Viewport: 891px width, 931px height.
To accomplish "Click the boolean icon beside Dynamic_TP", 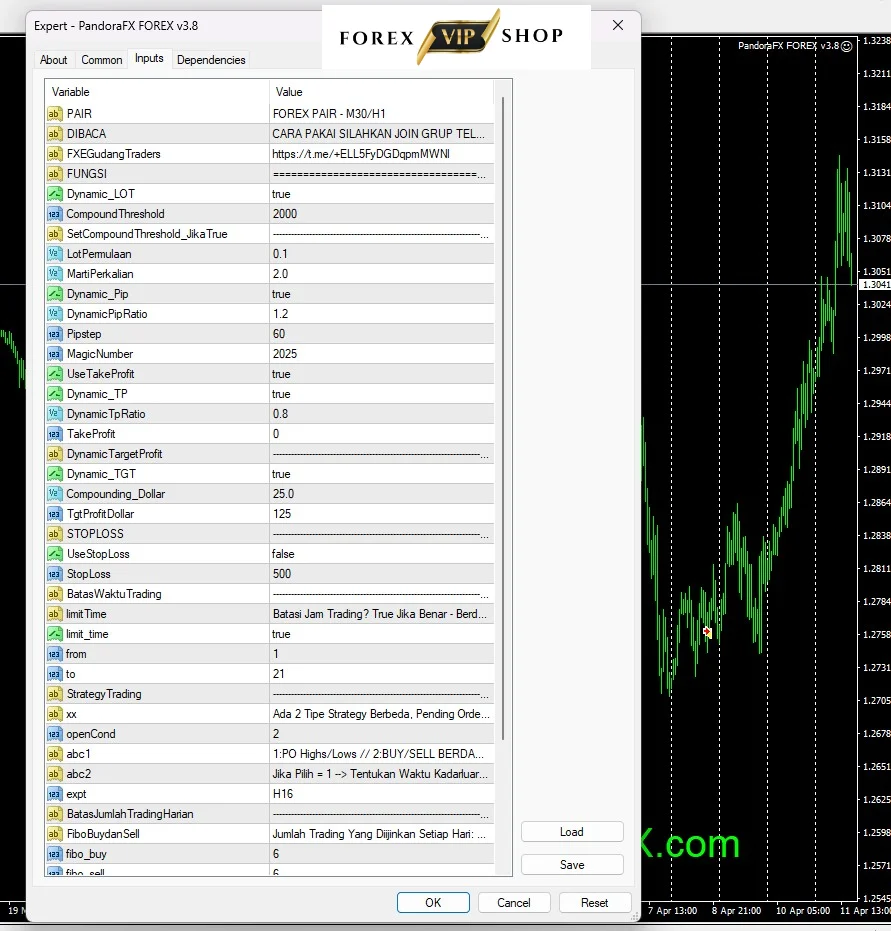I will 54,394.
